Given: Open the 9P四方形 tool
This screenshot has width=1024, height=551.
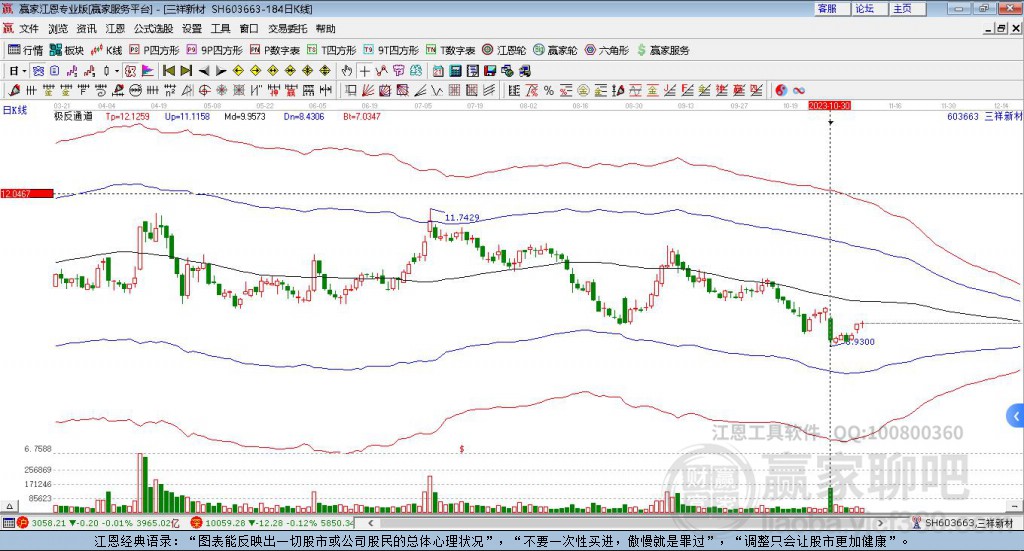Looking at the screenshot, I should [x=214, y=50].
